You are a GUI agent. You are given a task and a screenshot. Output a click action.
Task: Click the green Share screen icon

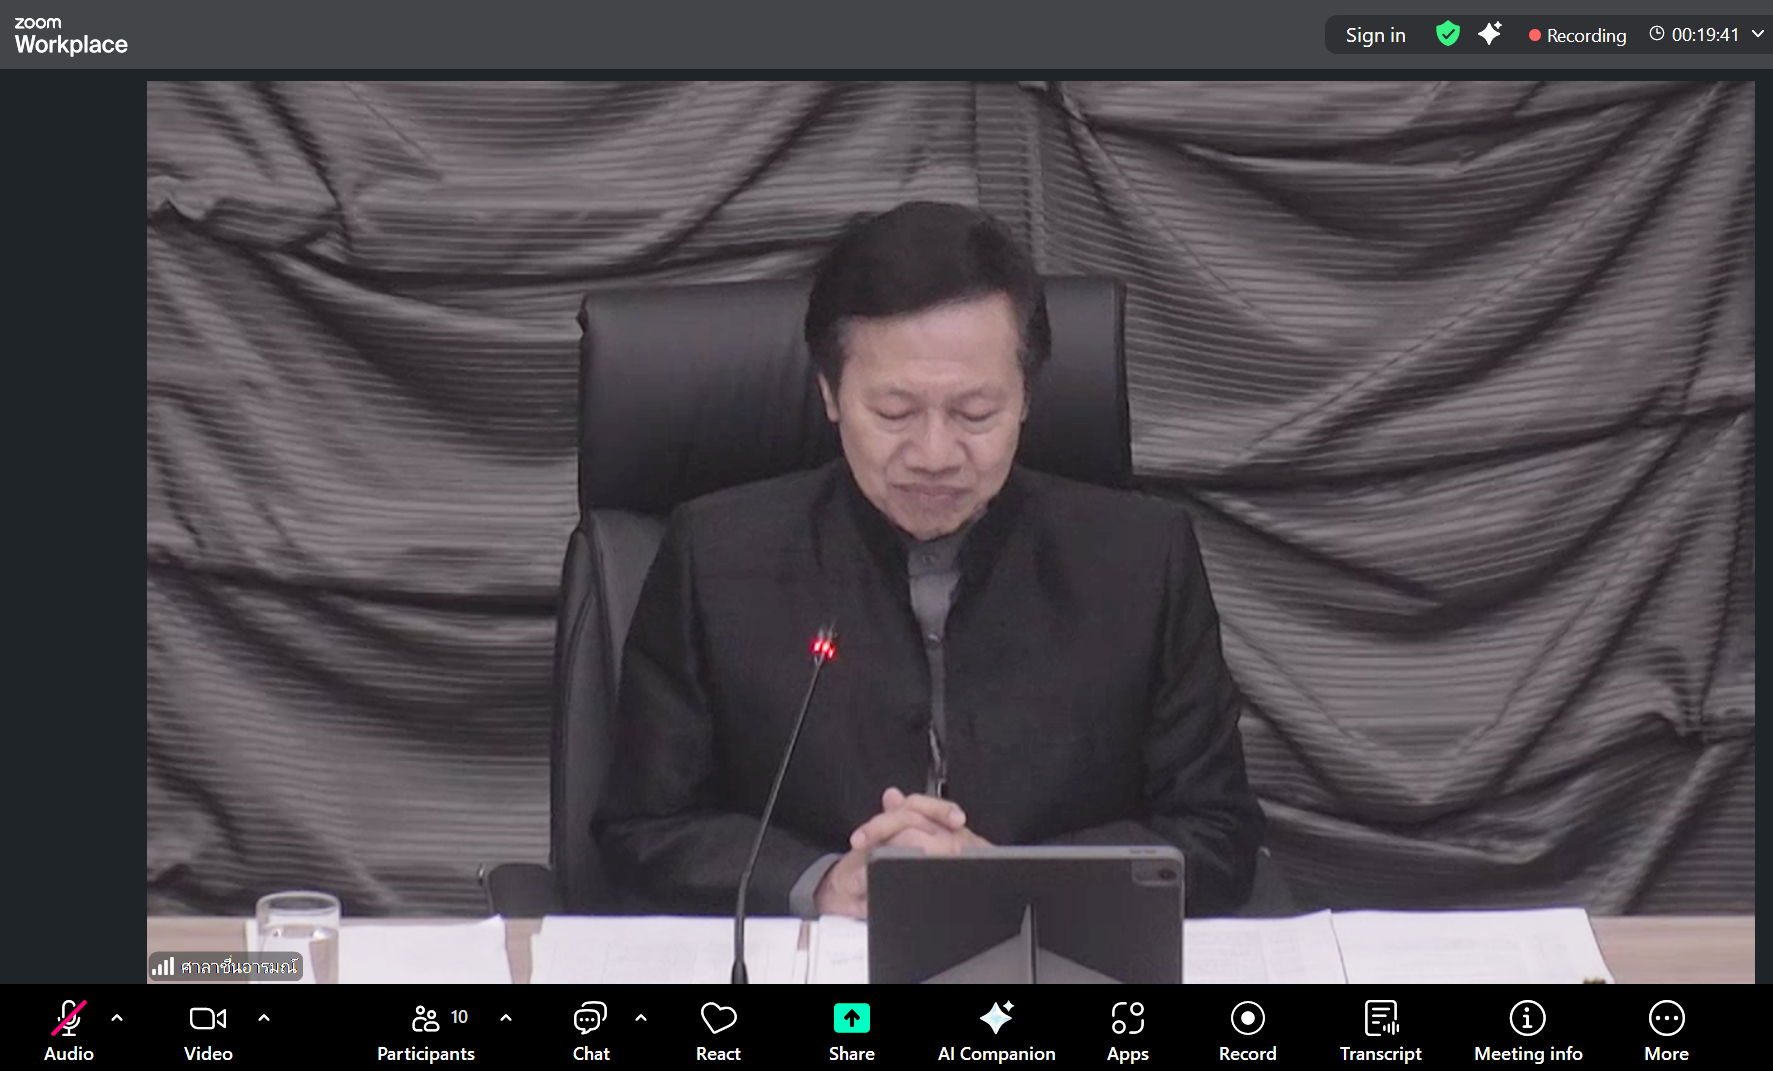[x=851, y=1019]
